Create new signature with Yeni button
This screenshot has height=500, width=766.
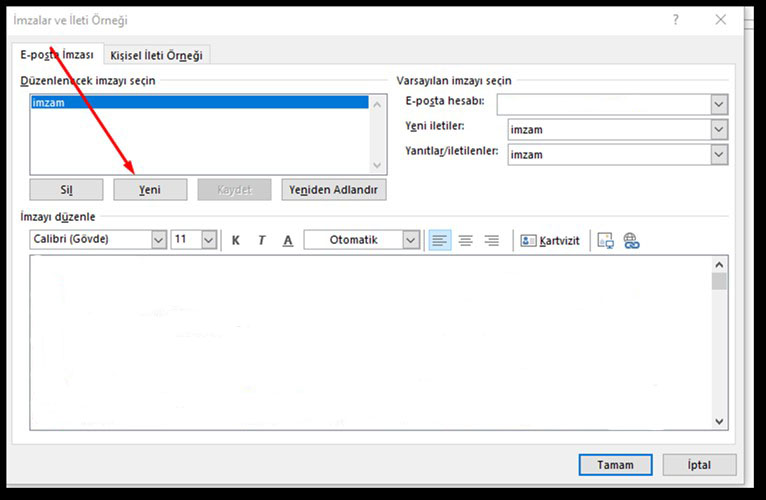point(150,190)
